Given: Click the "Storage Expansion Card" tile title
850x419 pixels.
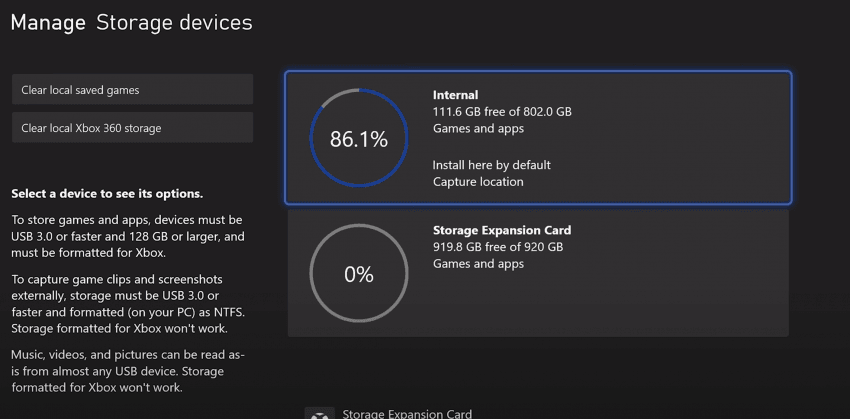Looking at the screenshot, I should 502,230.
